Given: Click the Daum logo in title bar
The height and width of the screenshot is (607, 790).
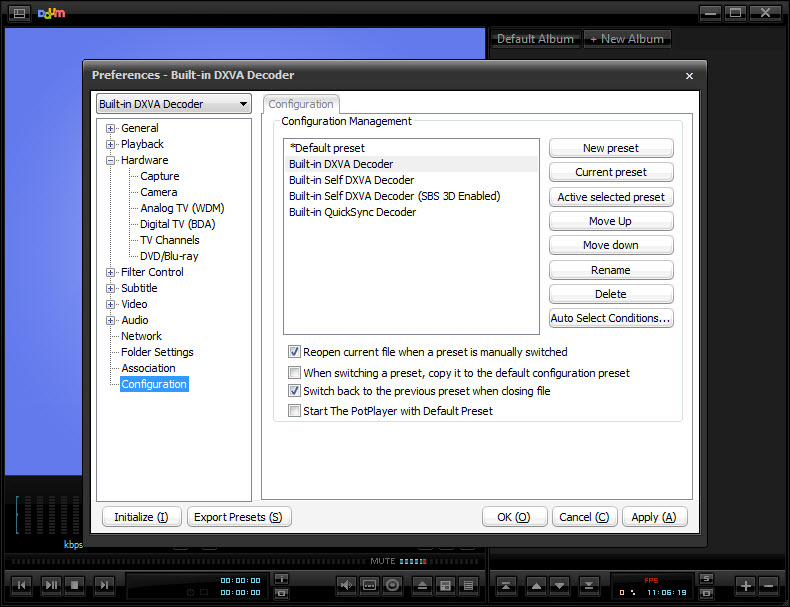Looking at the screenshot, I should (51, 13).
